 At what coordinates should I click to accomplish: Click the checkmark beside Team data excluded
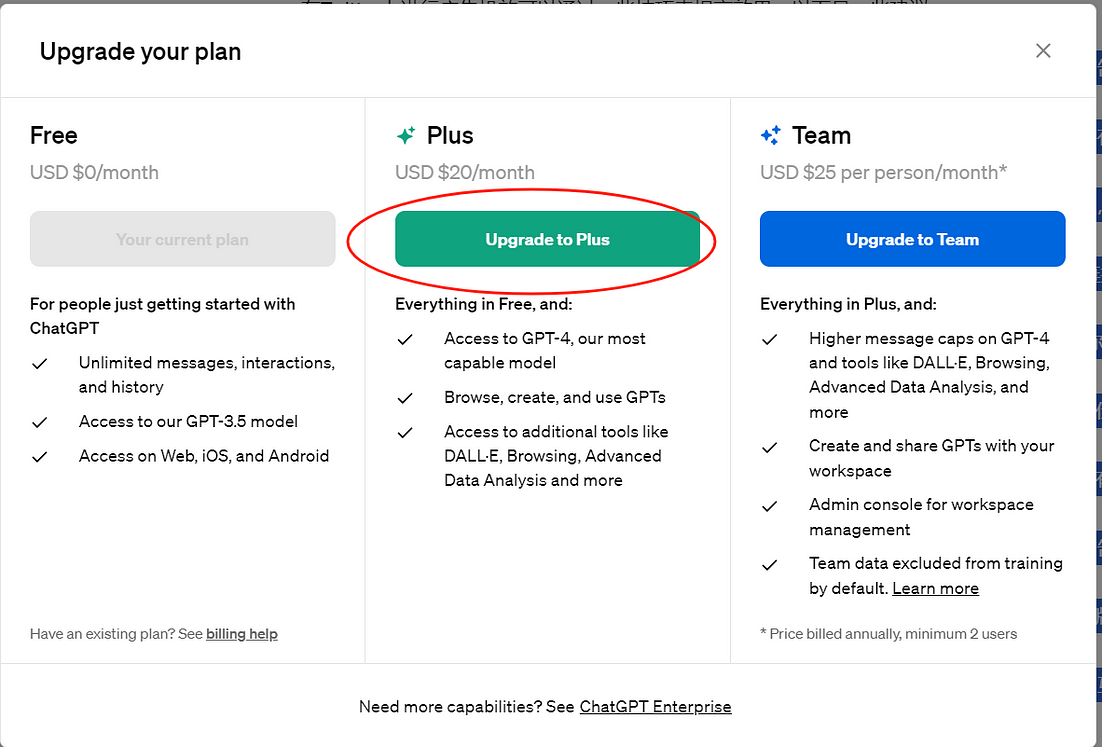coord(770,564)
